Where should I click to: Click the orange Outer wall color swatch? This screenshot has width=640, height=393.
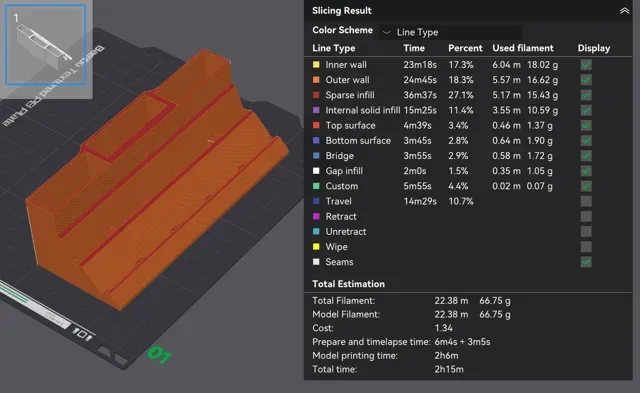[x=316, y=80]
